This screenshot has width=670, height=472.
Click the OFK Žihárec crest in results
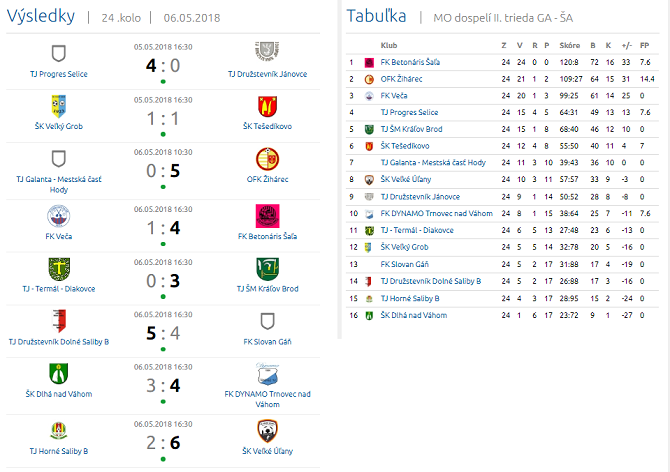[x=267, y=159]
